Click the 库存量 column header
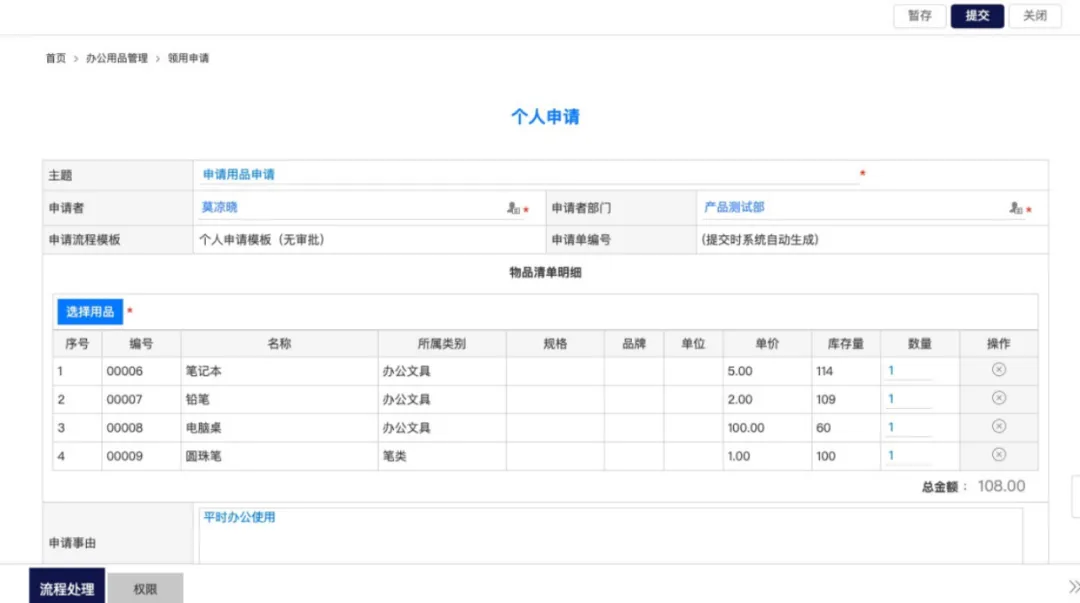The width and height of the screenshot is (1080, 603). (x=845, y=343)
